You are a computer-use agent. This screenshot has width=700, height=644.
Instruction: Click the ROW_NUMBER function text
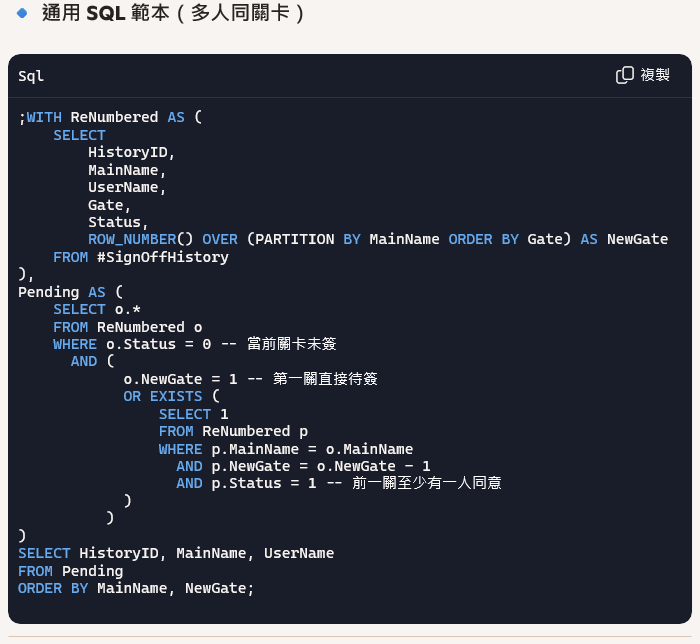[x=132, y=239]
